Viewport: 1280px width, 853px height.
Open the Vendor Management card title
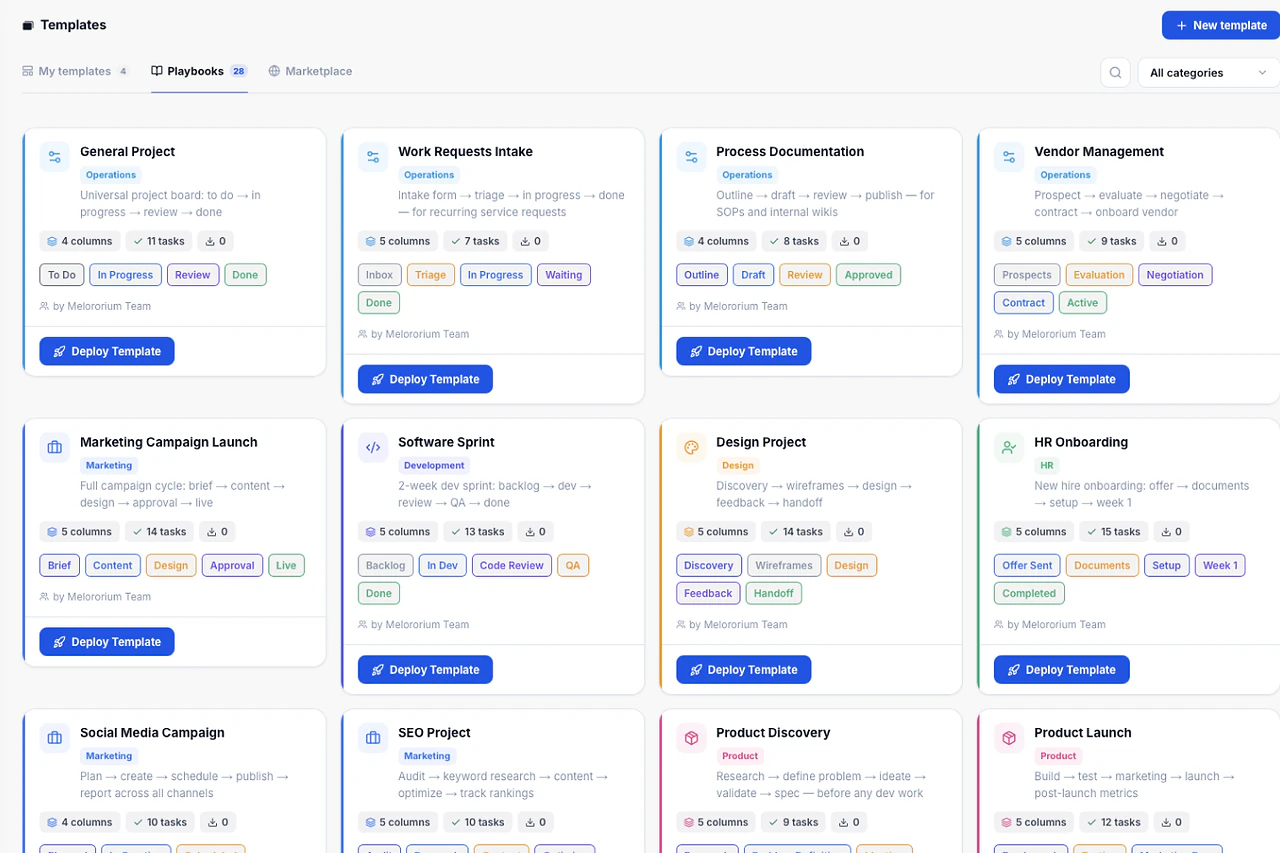(x=1099, y=152)
